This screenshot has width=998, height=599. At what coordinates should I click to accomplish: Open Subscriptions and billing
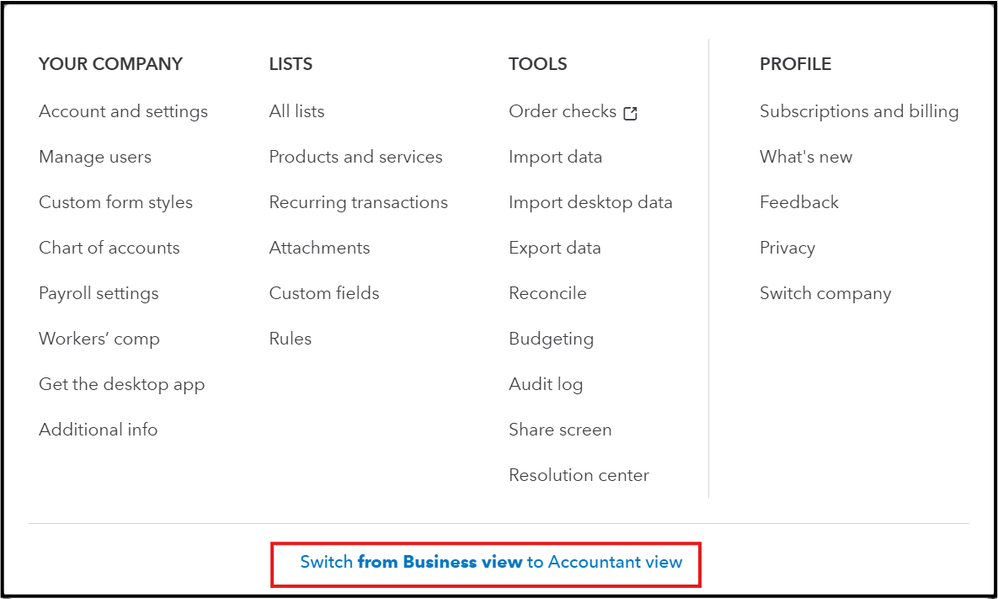tap(858, 111)
